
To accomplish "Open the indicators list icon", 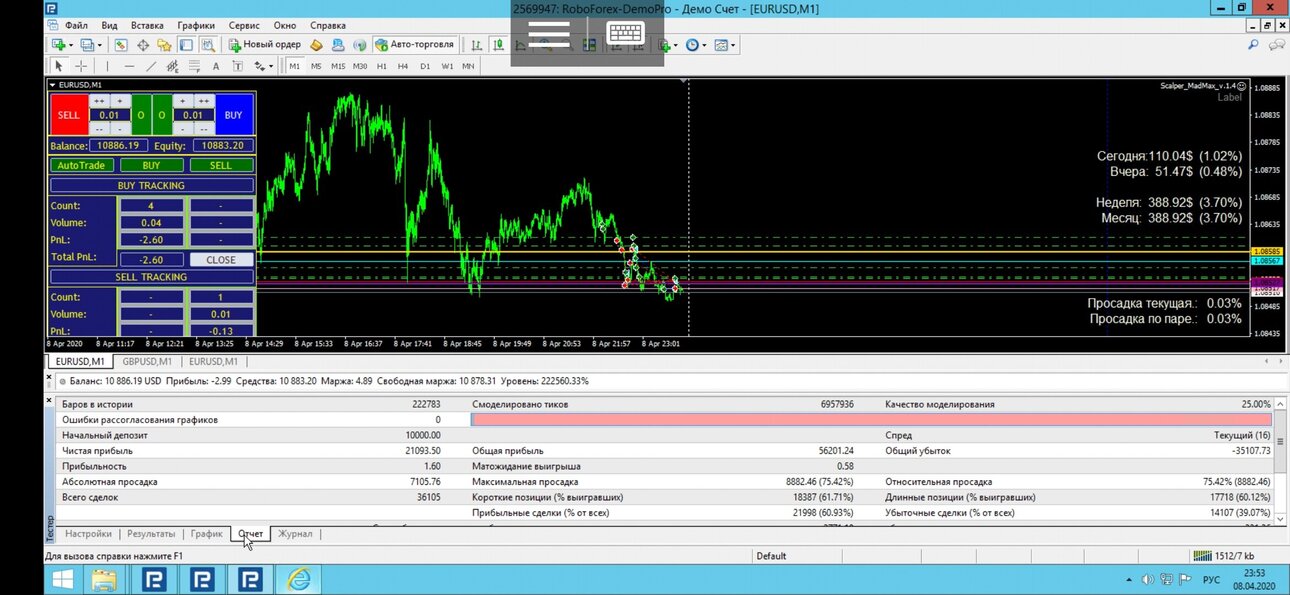I will coord(665,45).
